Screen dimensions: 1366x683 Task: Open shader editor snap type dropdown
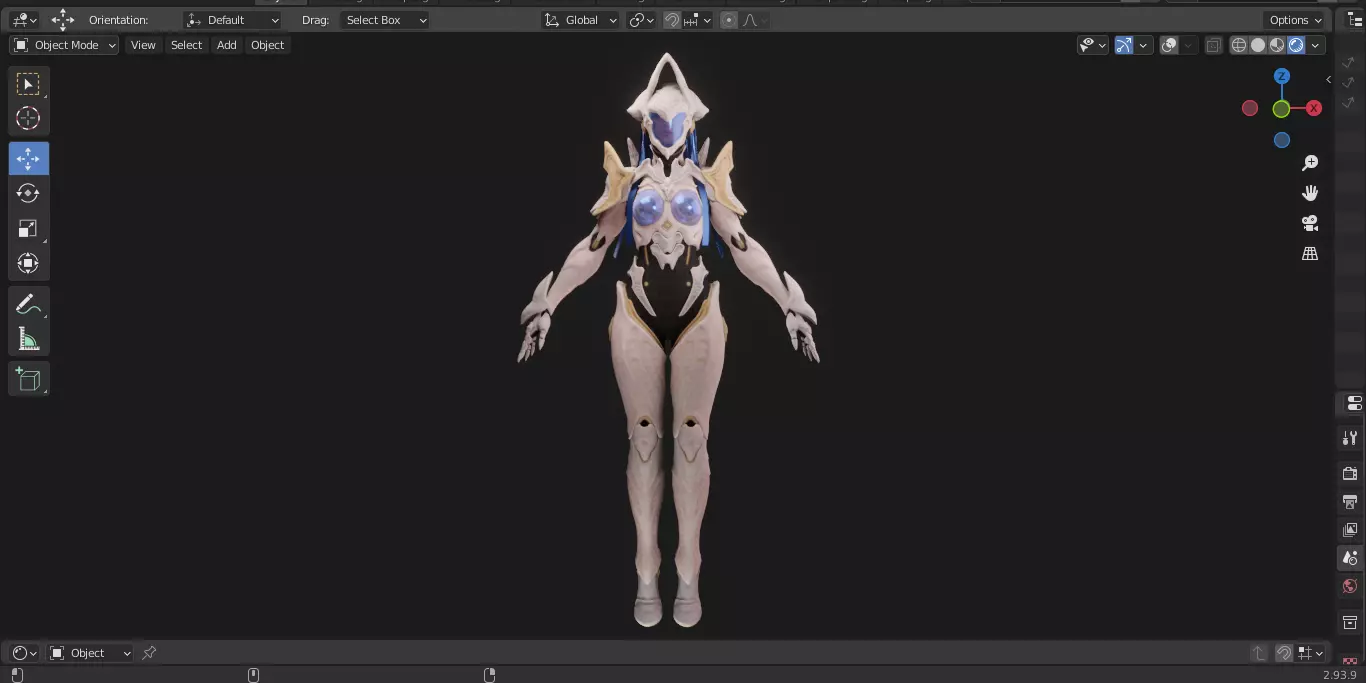(1310, 653)
